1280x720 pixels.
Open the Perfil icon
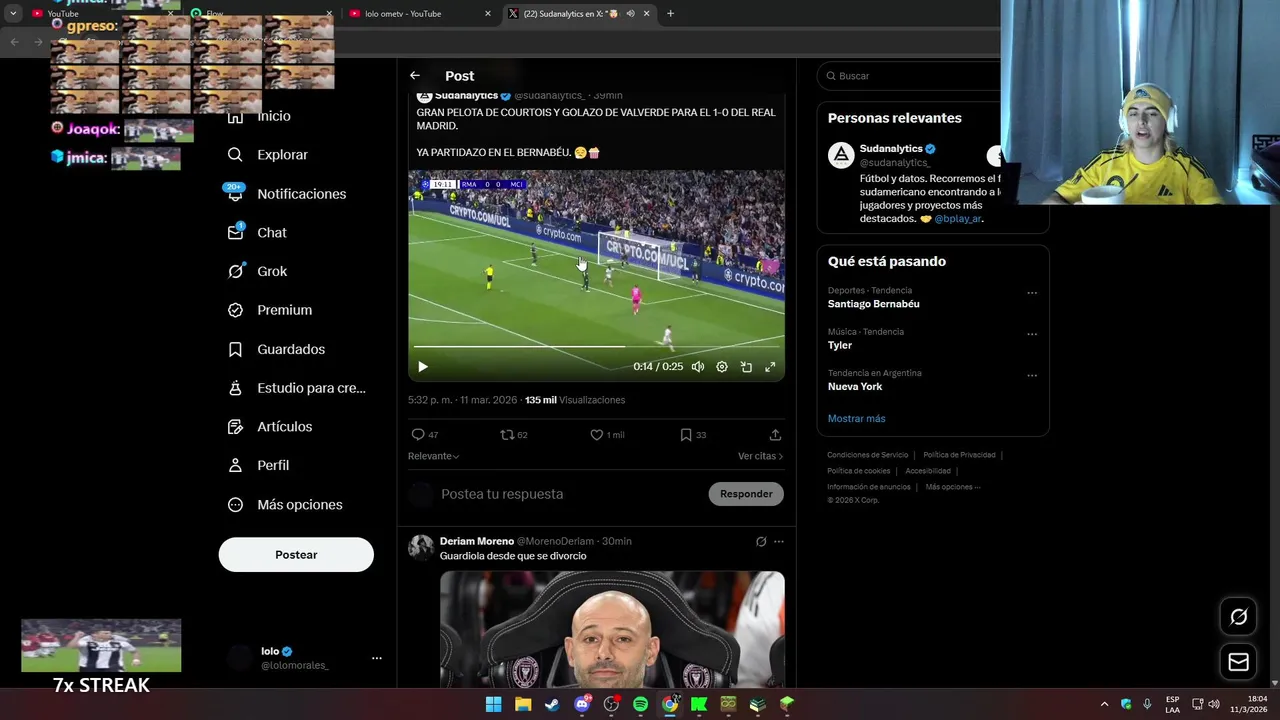pos(235,465)
